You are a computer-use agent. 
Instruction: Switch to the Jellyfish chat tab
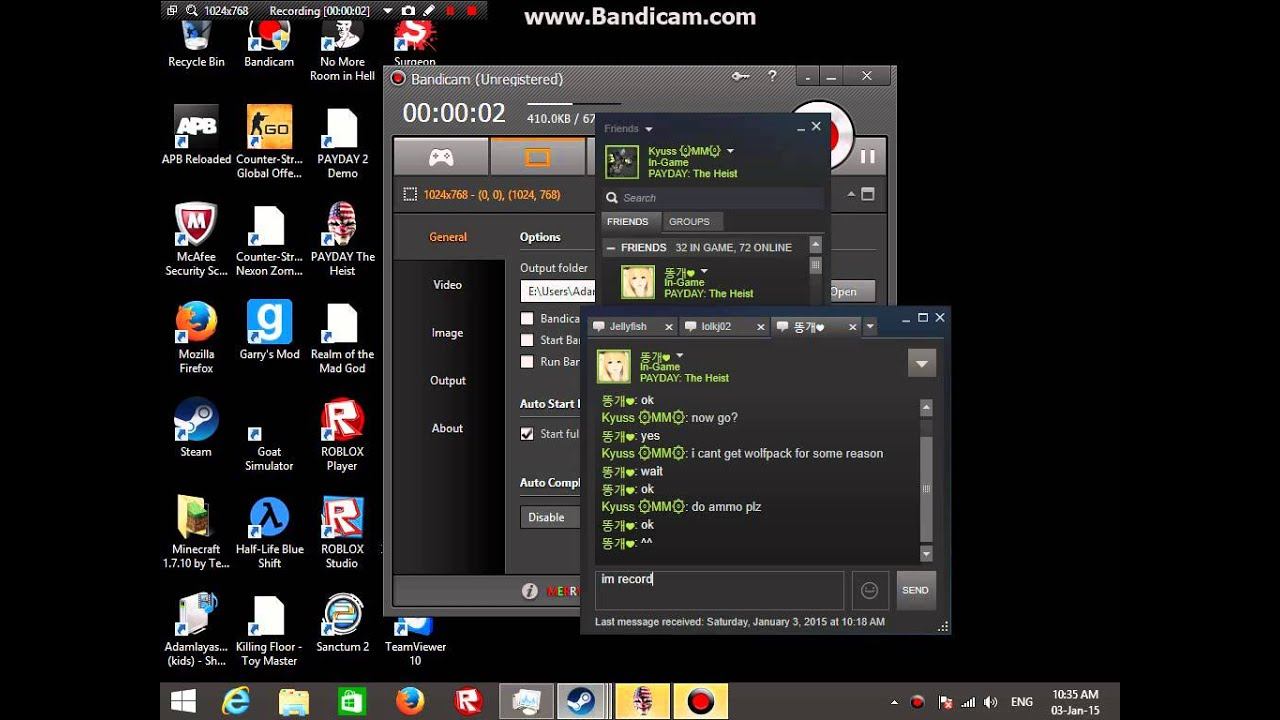(628, 327)
